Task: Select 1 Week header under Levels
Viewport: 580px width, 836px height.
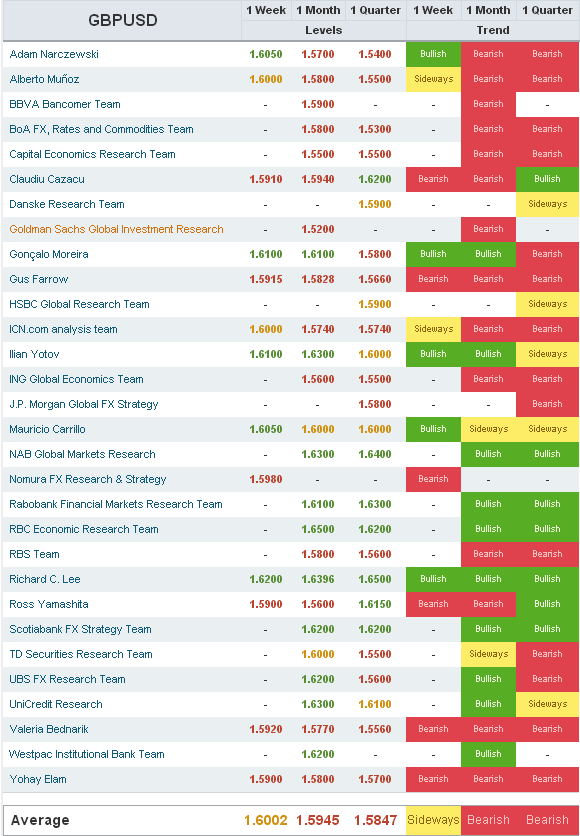Action: click(266, 10)
